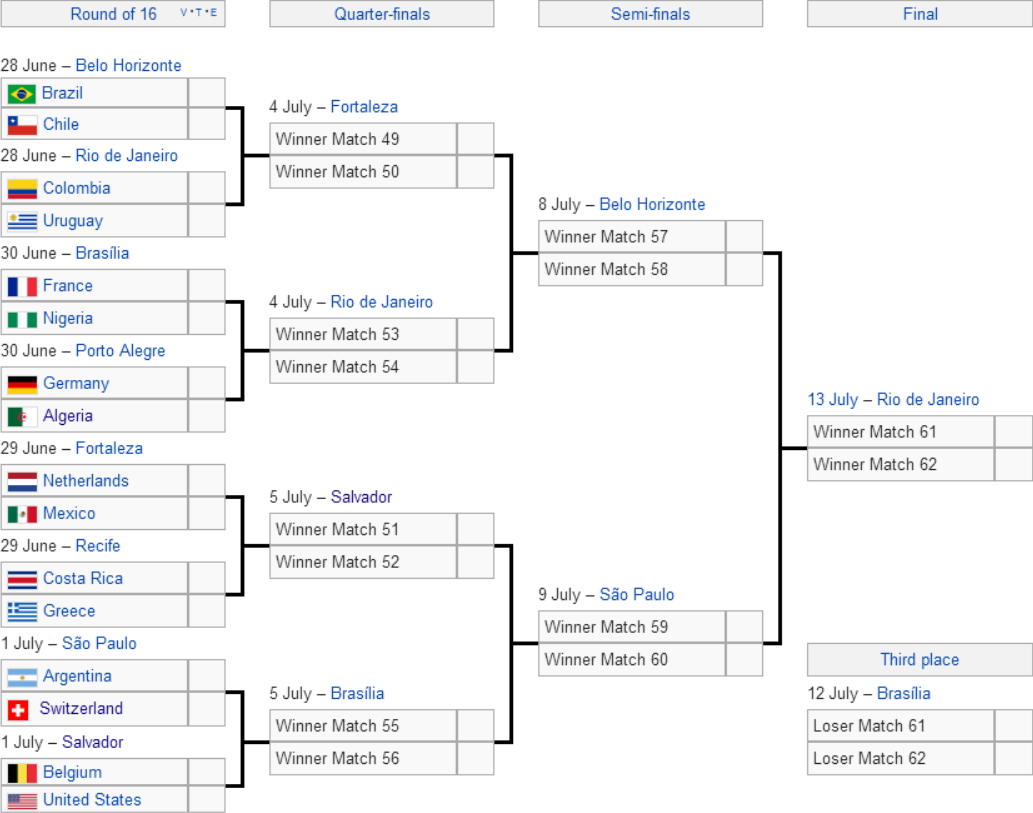The width and height of the screenshot is (1033, 813).
Task: Click the Germany flag icon
Action: [22, 384]
